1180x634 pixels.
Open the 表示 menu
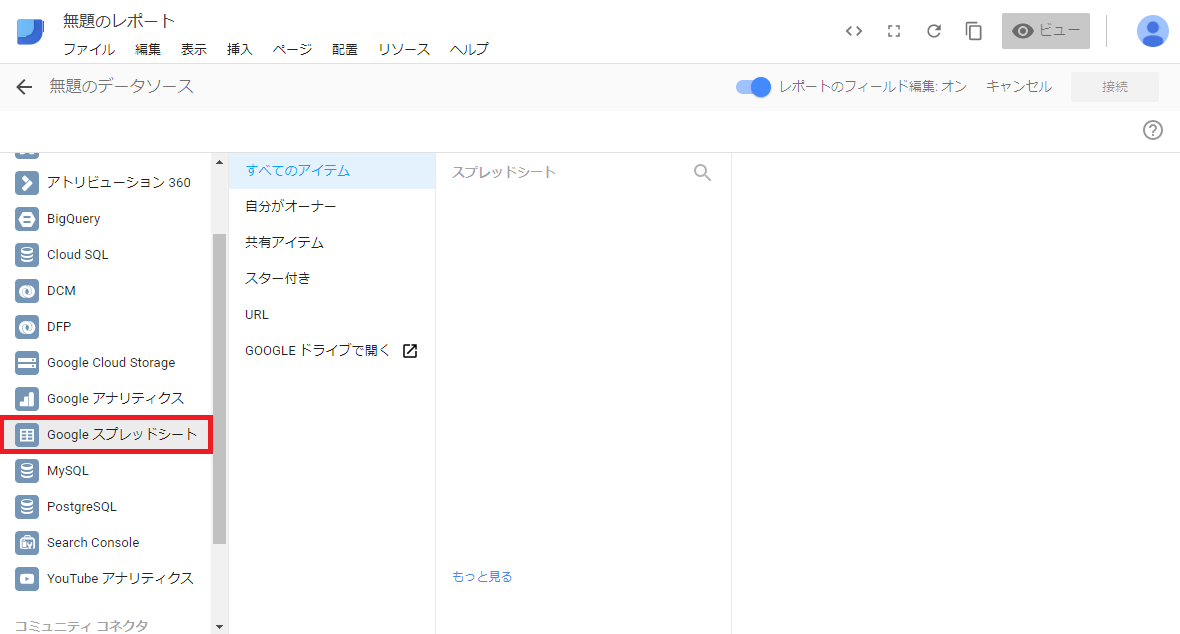(x=193, y=49)
